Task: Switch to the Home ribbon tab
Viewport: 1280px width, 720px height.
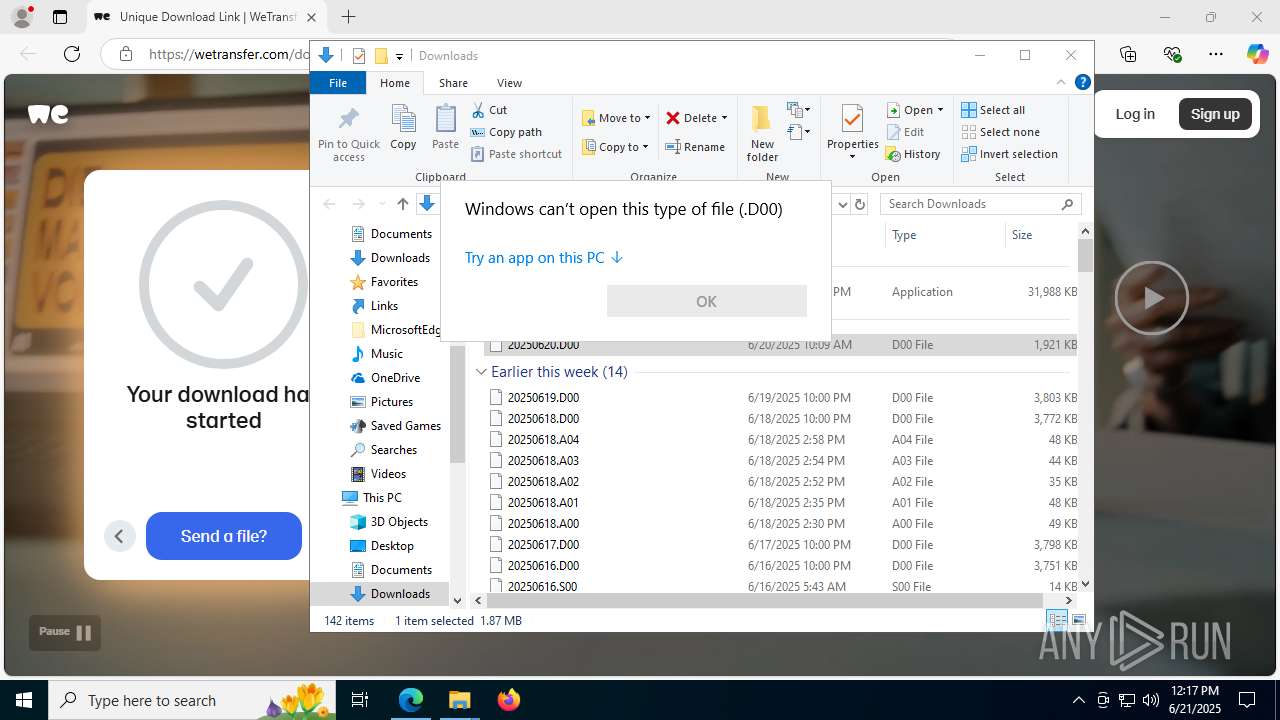Action: 395,83
